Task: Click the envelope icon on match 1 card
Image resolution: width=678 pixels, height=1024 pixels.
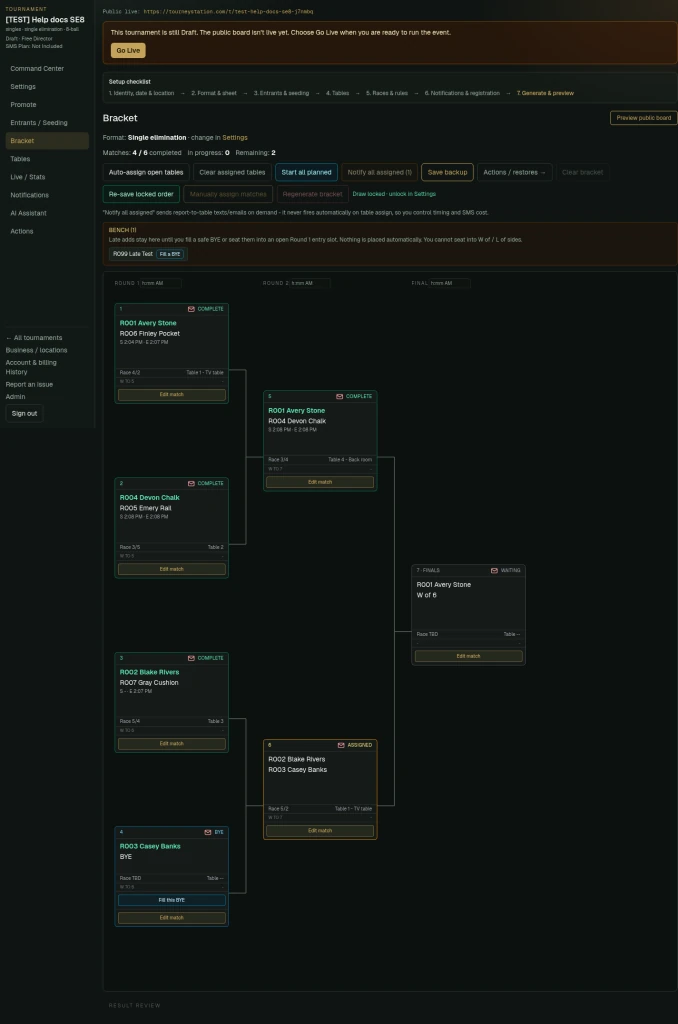Action: (x=191, y=309)
